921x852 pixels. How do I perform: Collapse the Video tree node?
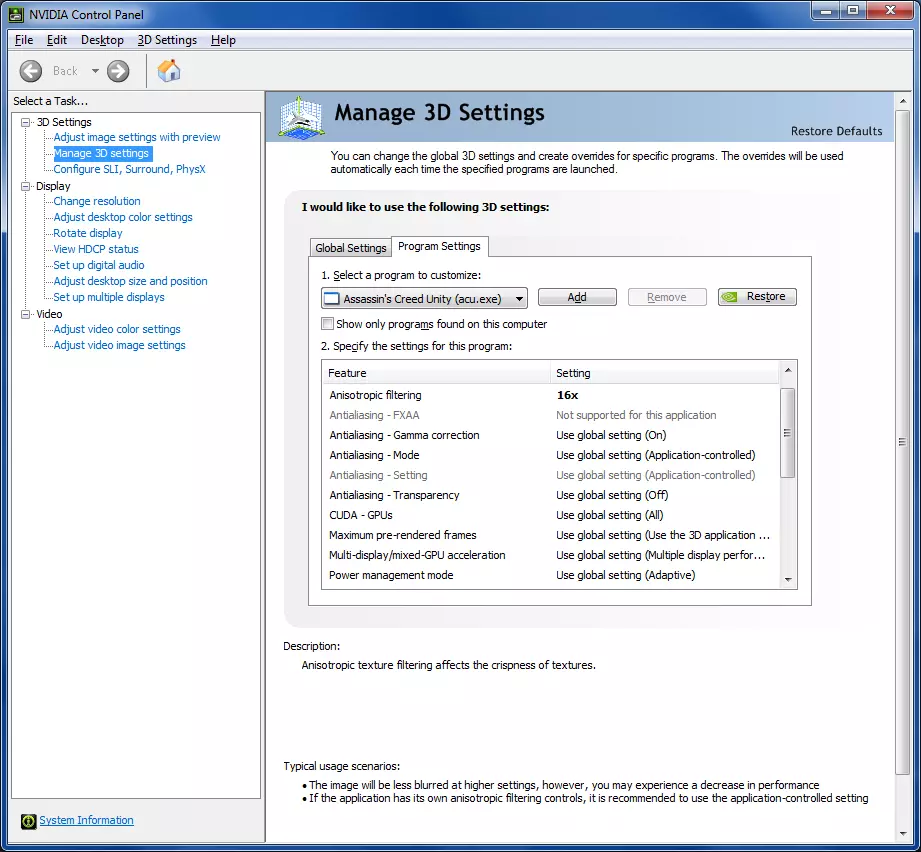25,314
